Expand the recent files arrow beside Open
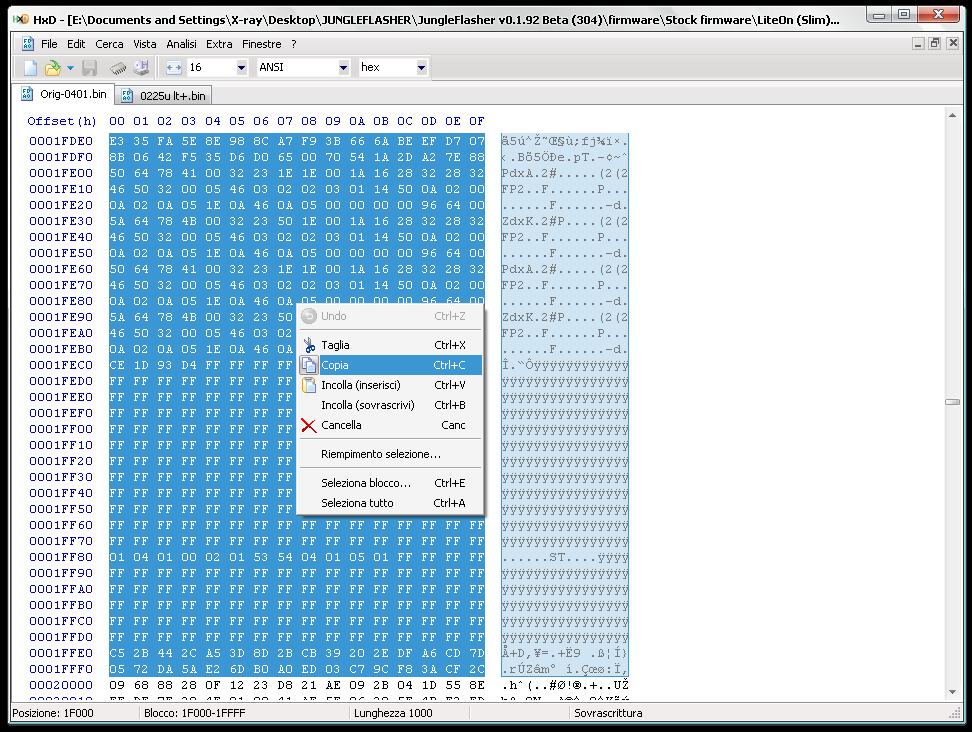 70,68
